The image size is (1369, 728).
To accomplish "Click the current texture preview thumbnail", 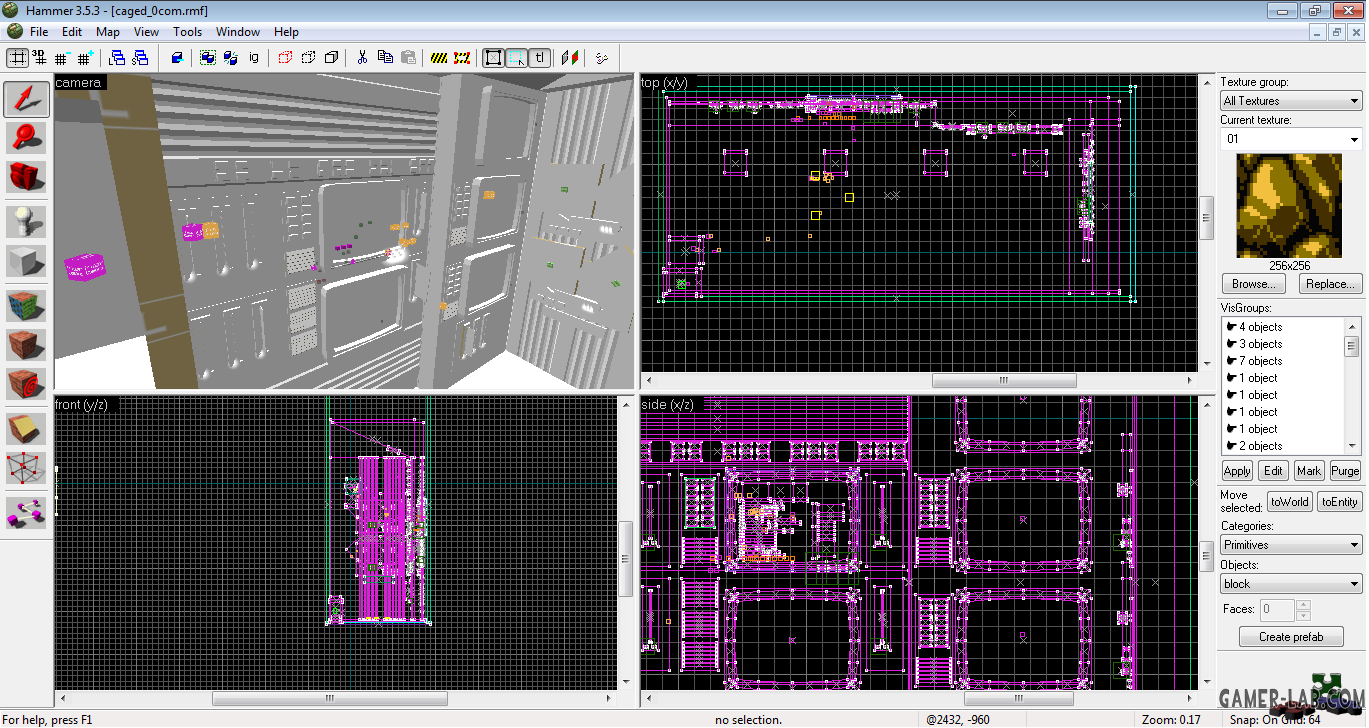I will tap(1289, 205).
